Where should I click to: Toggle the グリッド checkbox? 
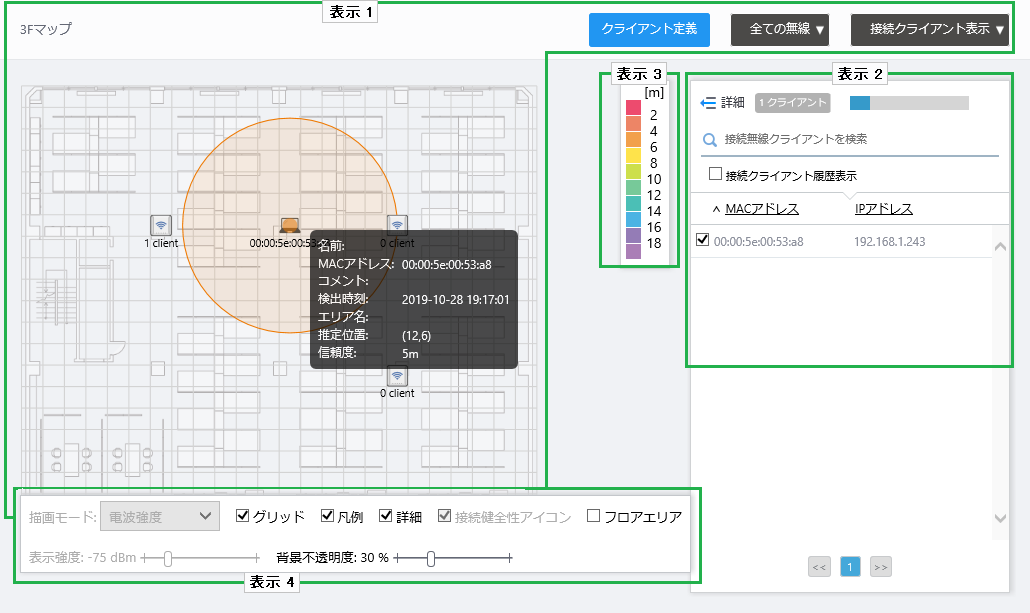[242, 516]
